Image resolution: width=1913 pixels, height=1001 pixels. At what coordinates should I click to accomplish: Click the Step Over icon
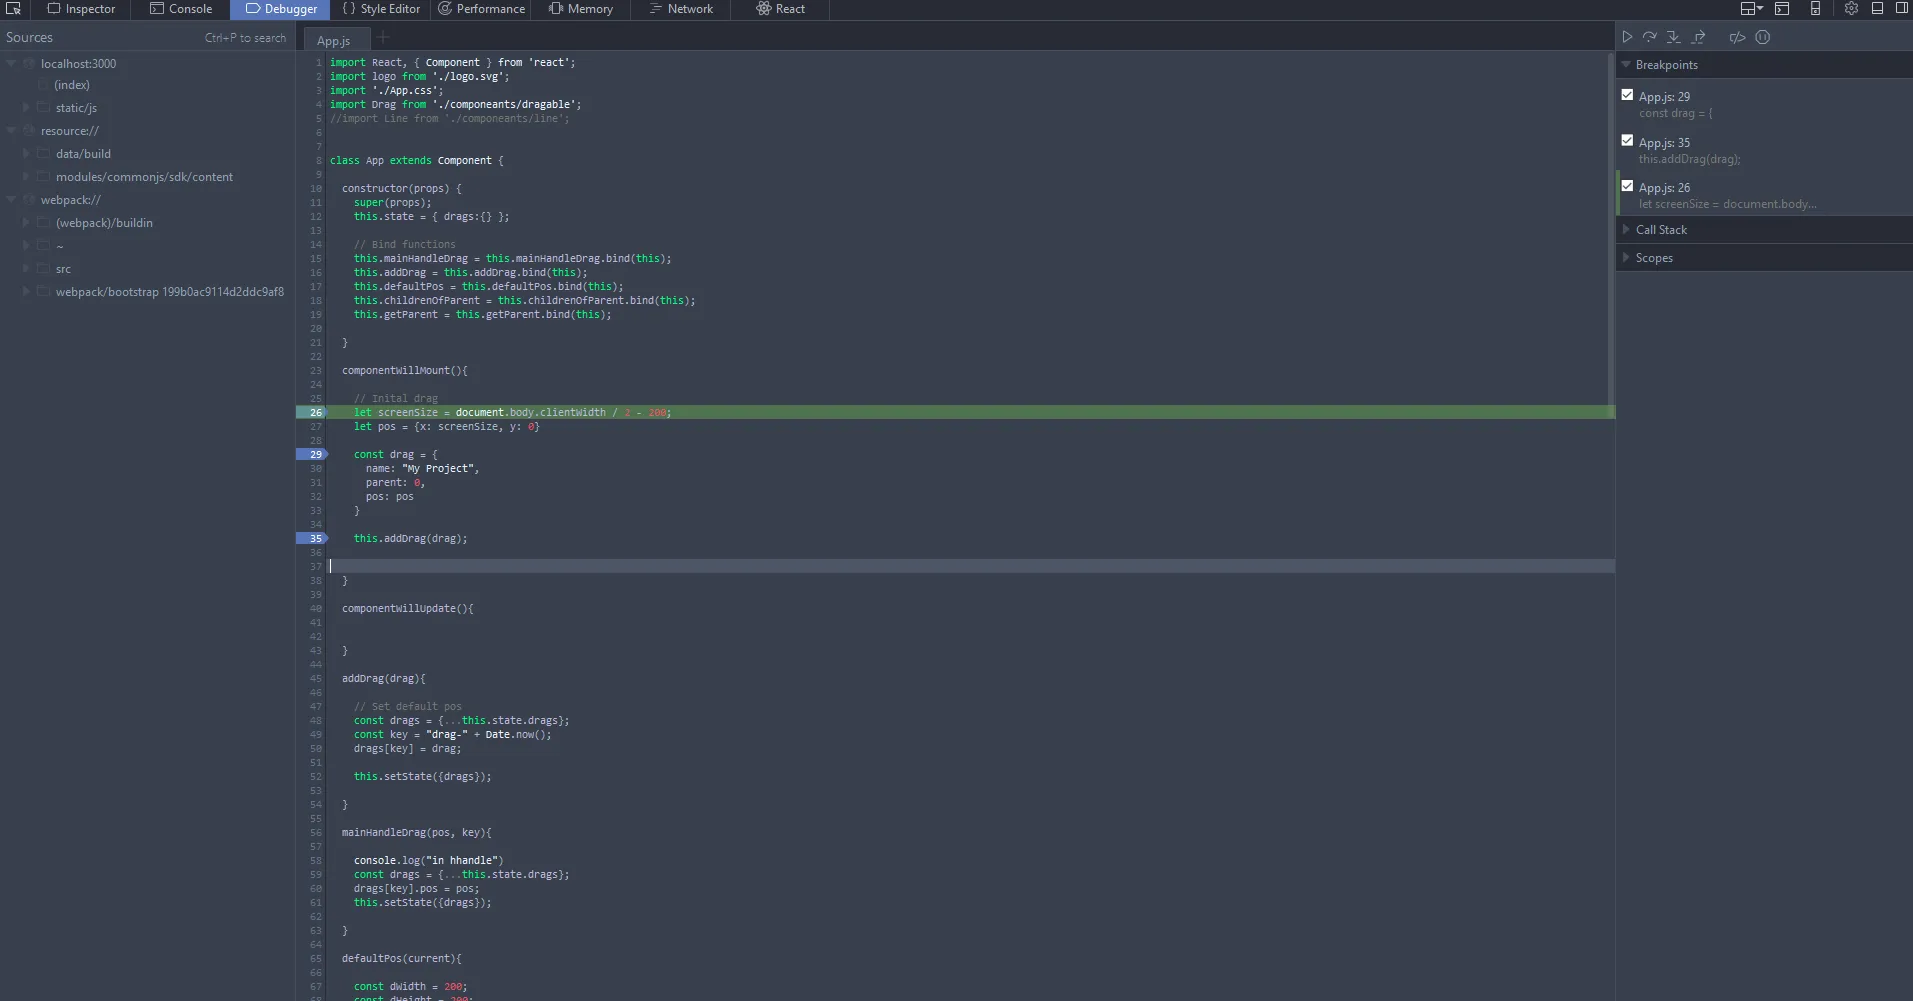pos(1650,37)
